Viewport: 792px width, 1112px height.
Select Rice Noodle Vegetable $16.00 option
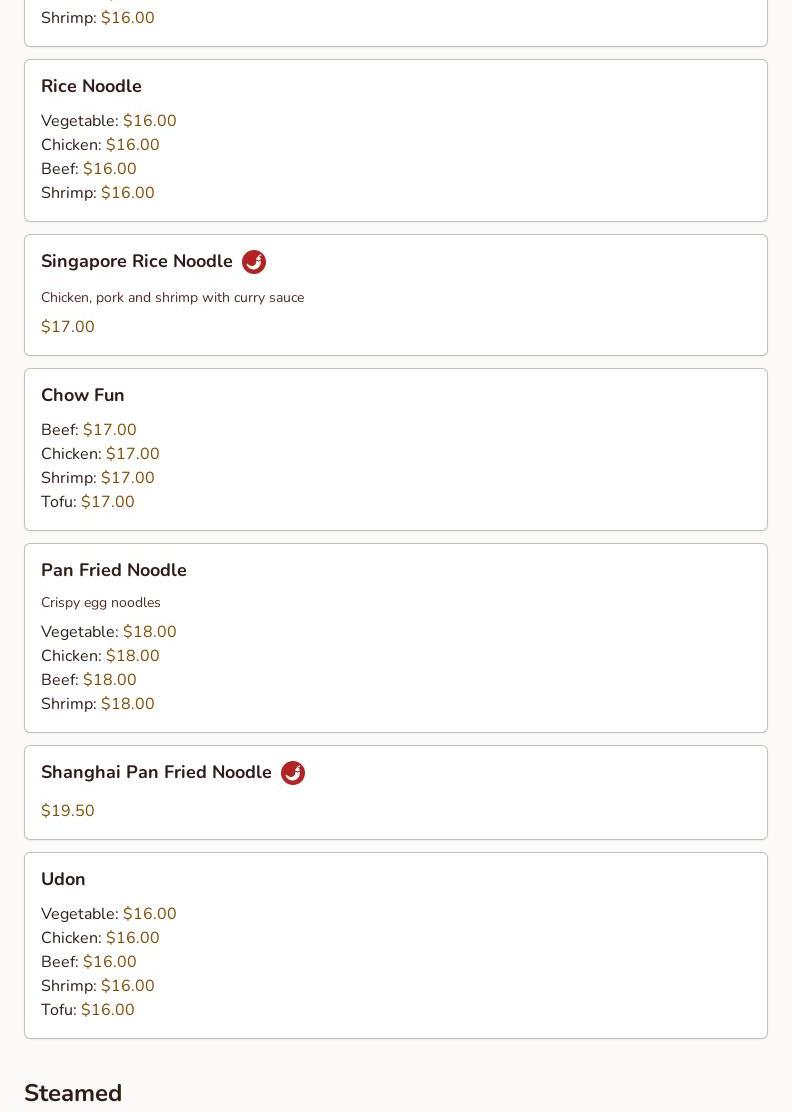coord(108,121)
